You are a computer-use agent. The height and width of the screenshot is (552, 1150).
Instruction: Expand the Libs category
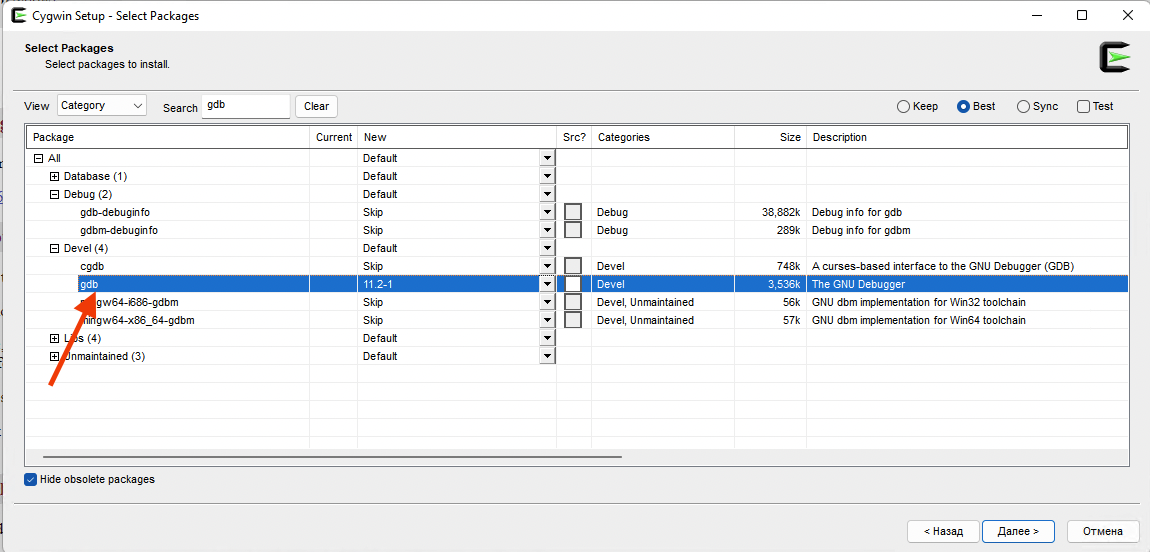pos(54,338)
